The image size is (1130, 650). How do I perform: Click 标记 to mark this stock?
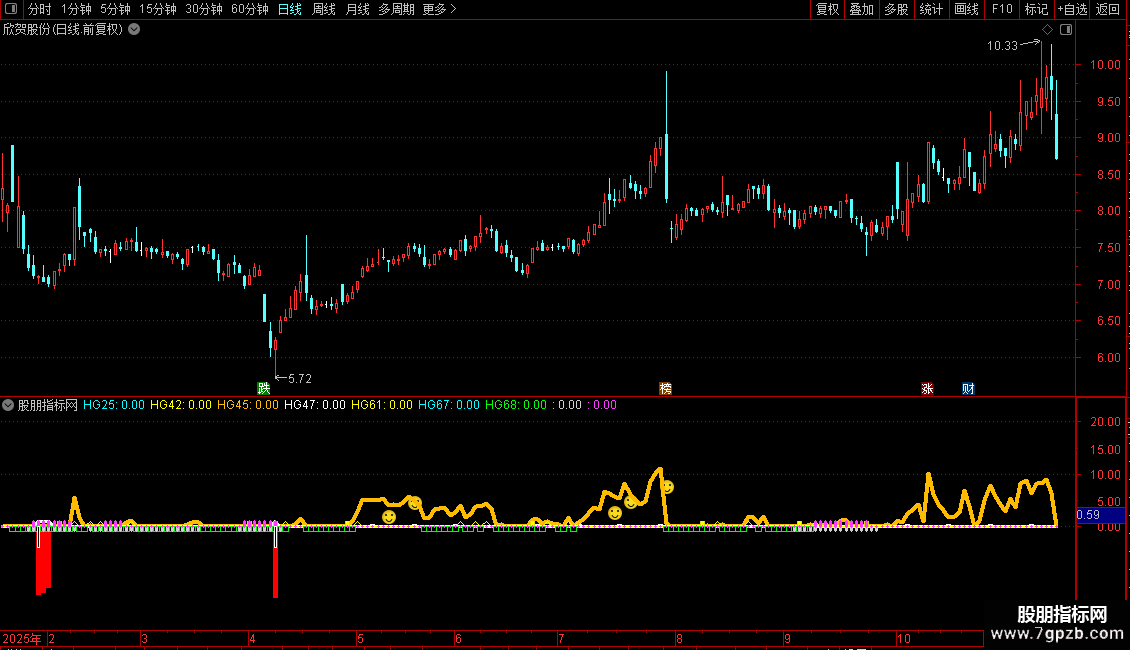coord(1036,9)
